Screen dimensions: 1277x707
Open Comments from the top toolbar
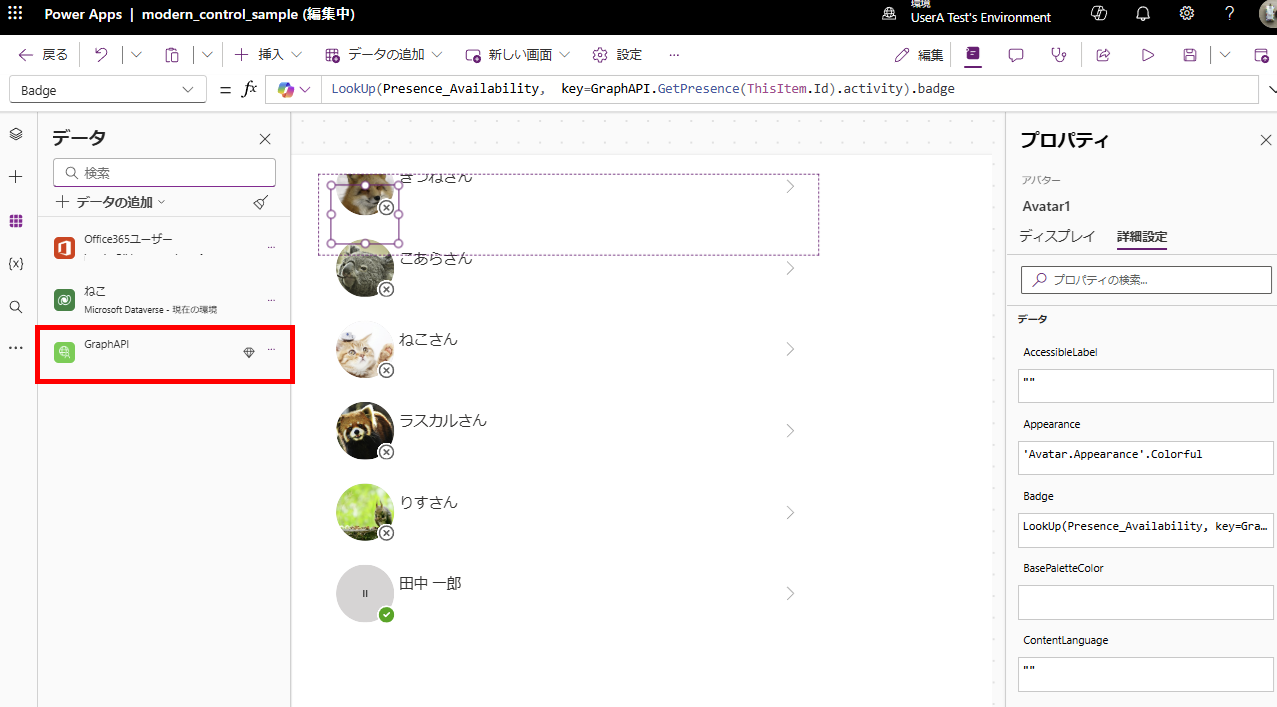click(1015, 54)
